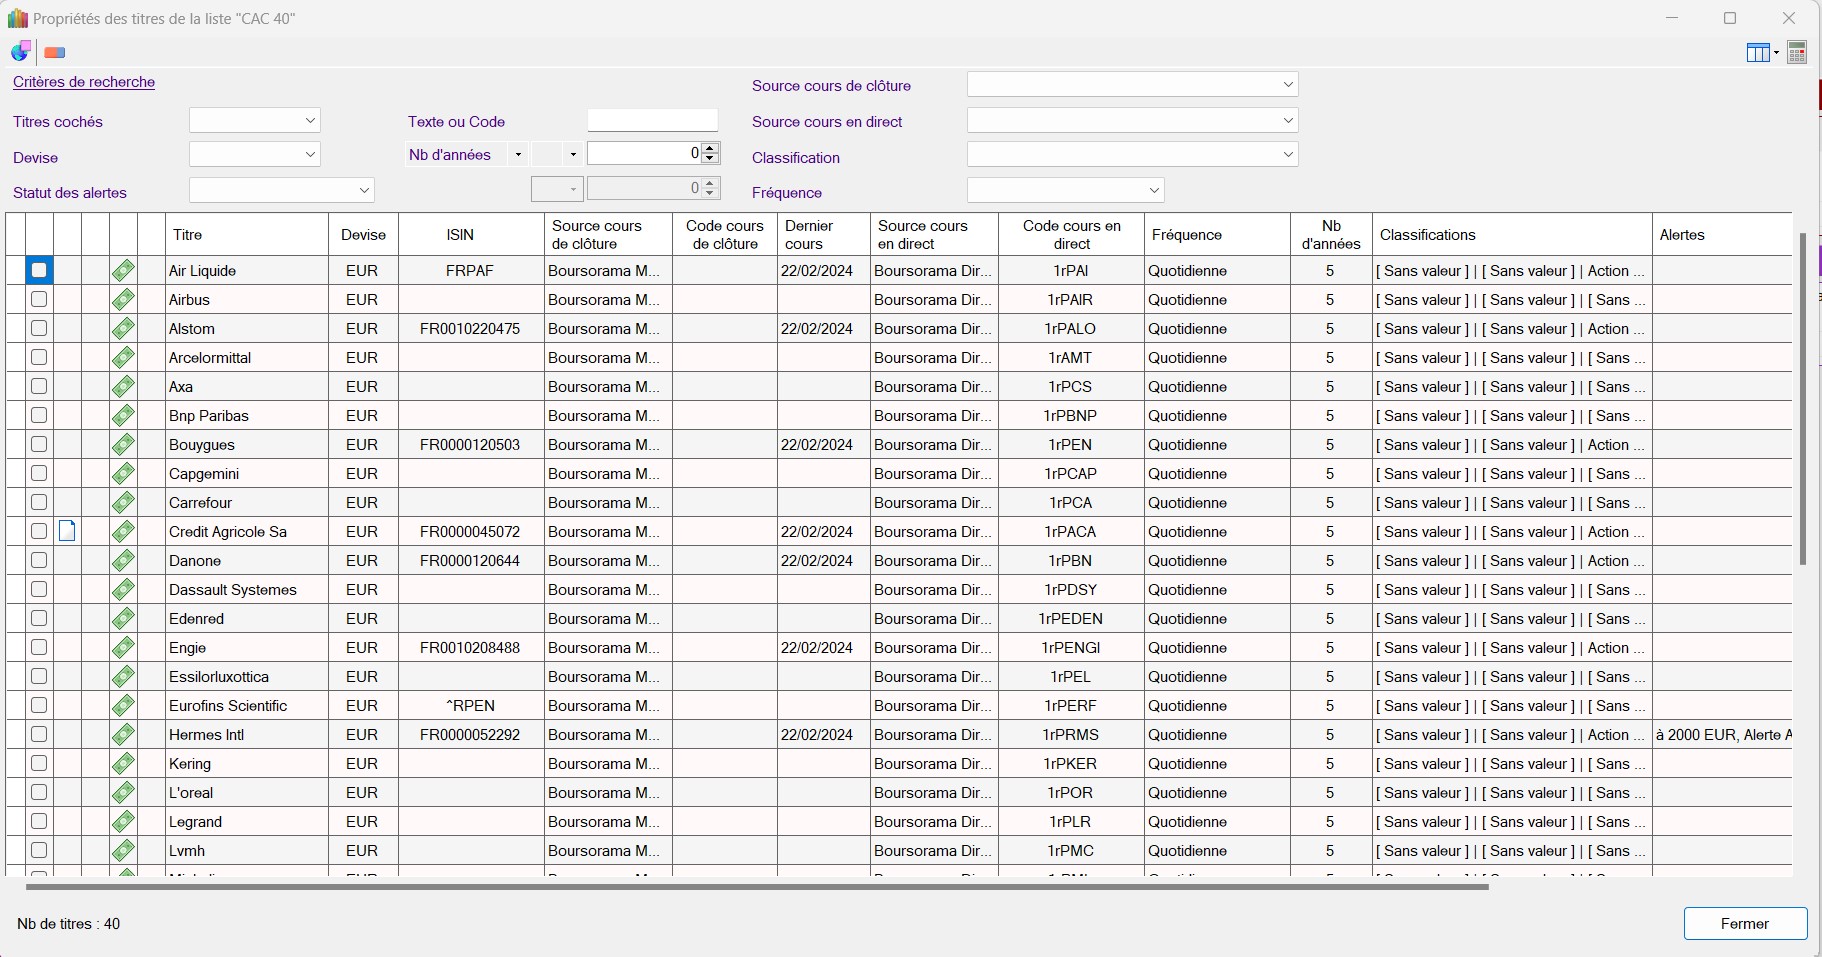Click the globe icon in the toolbar

20,52
